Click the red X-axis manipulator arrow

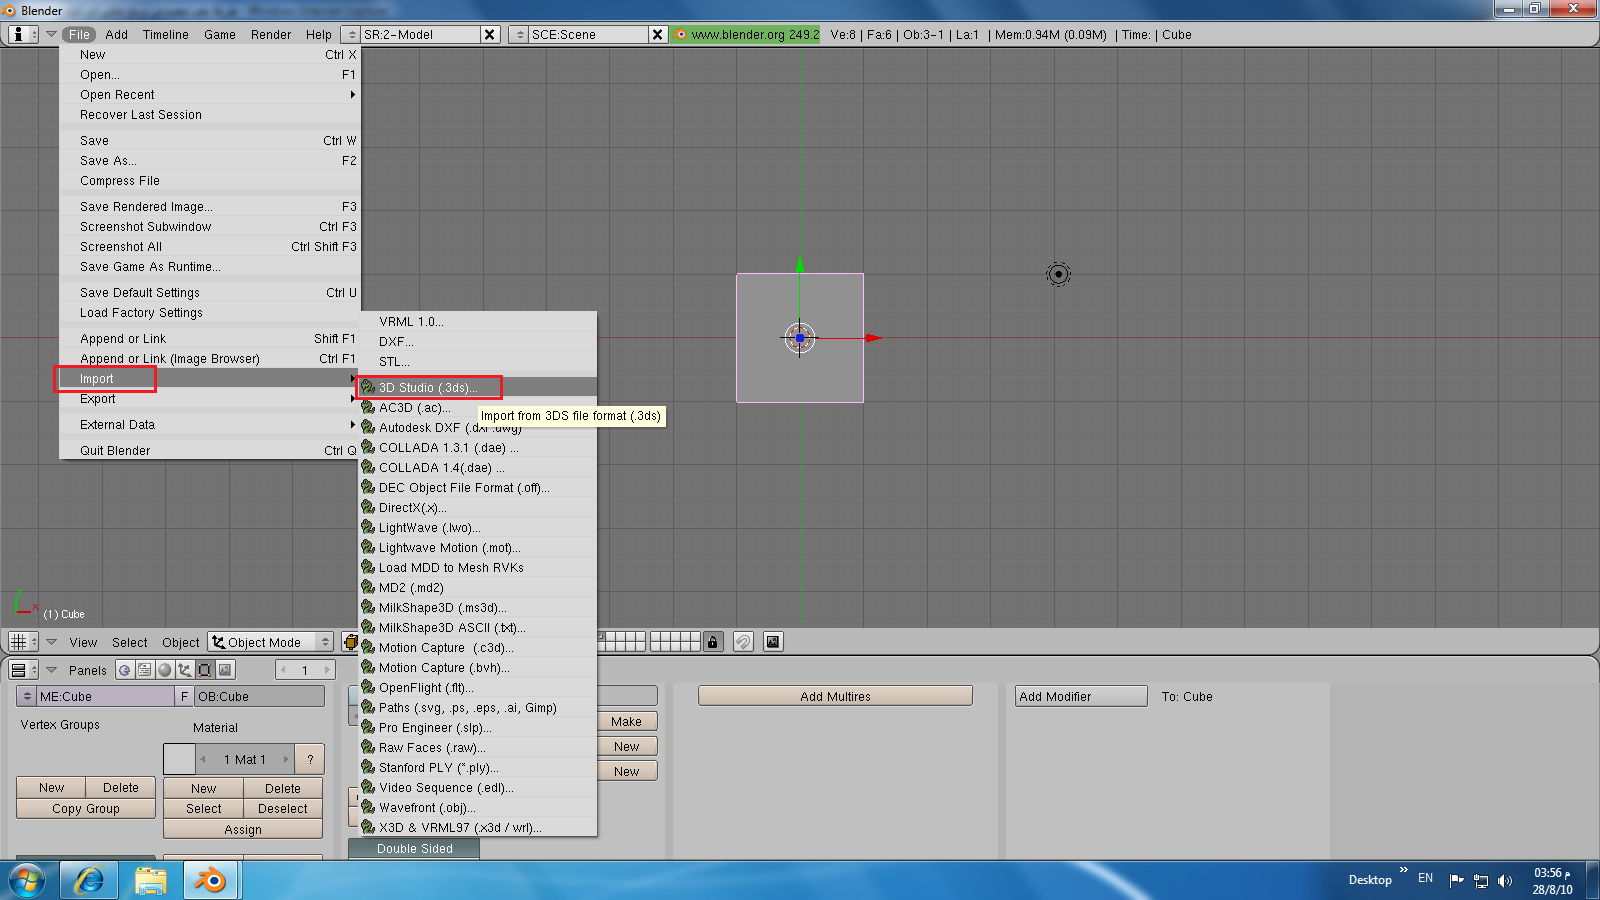tap(873, 338)
